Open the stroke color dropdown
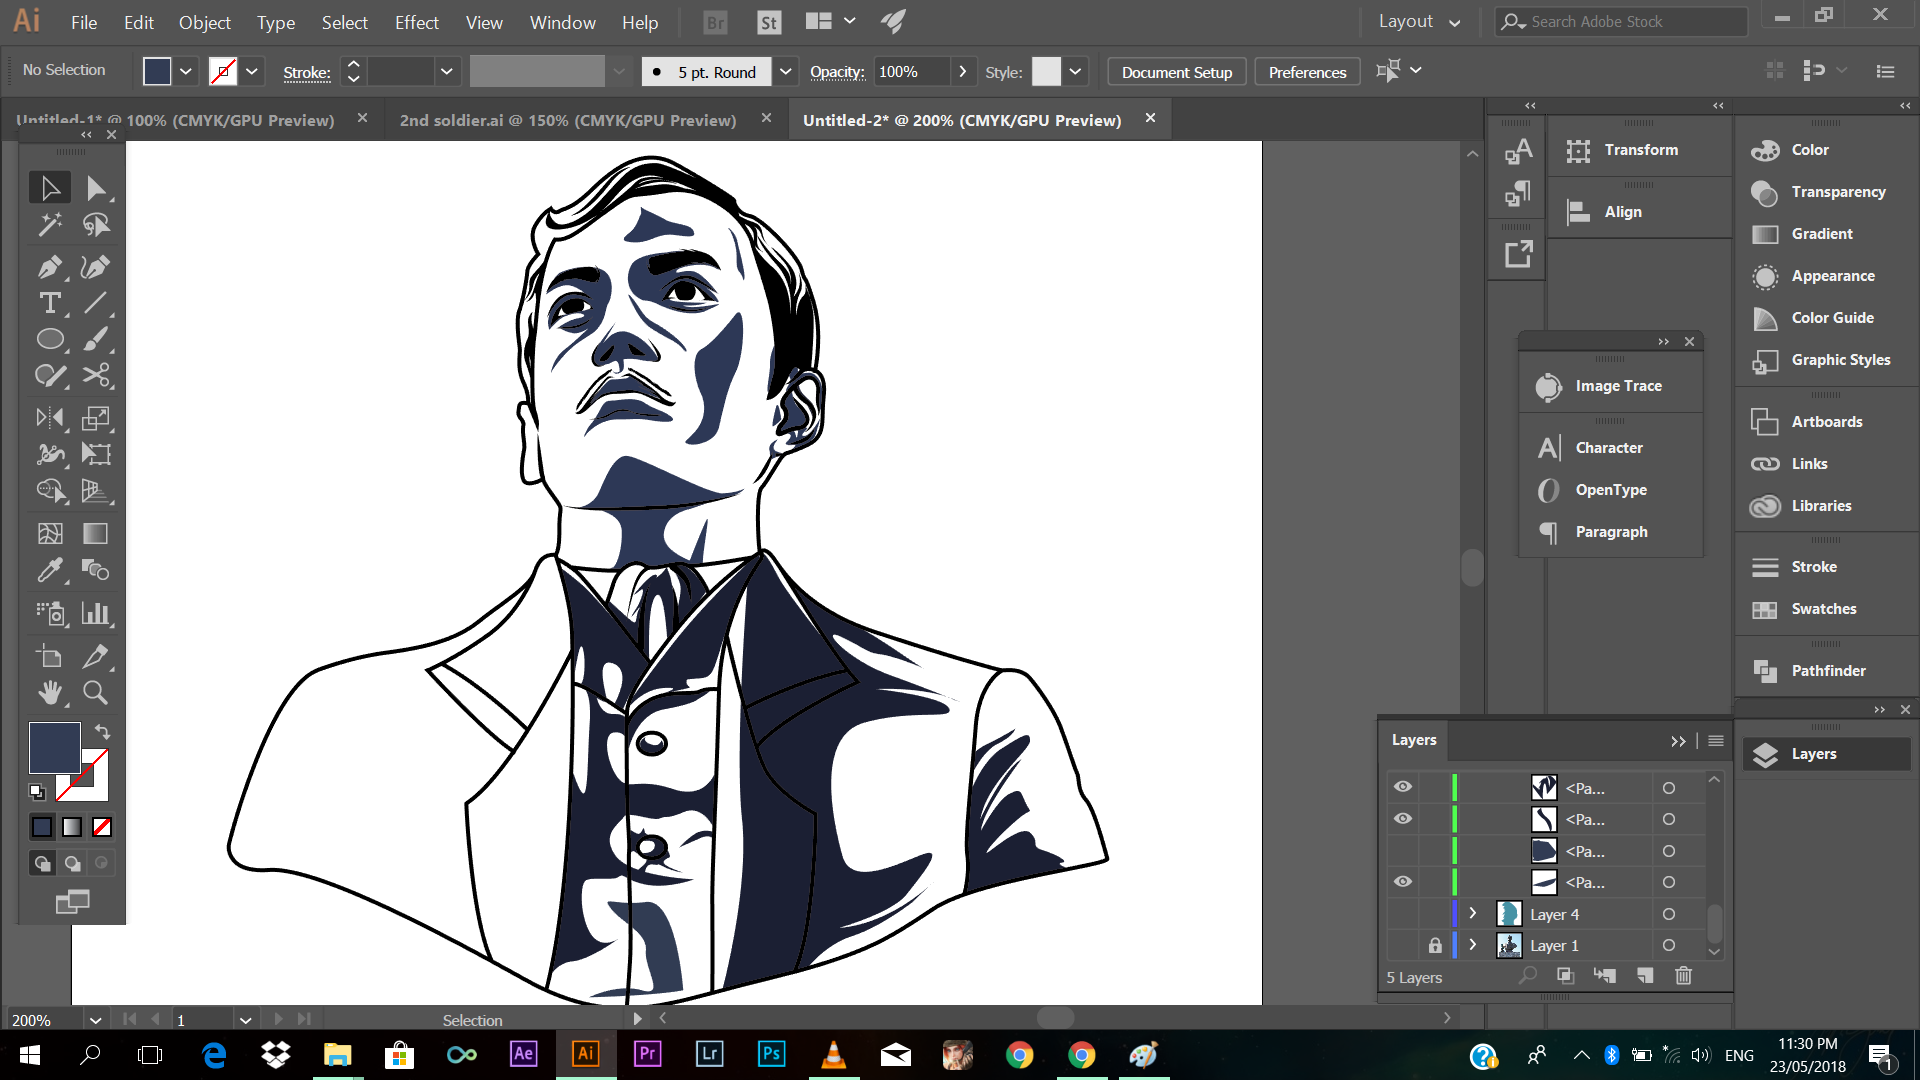The image size is (1920, 1080). tap(252, 71)
